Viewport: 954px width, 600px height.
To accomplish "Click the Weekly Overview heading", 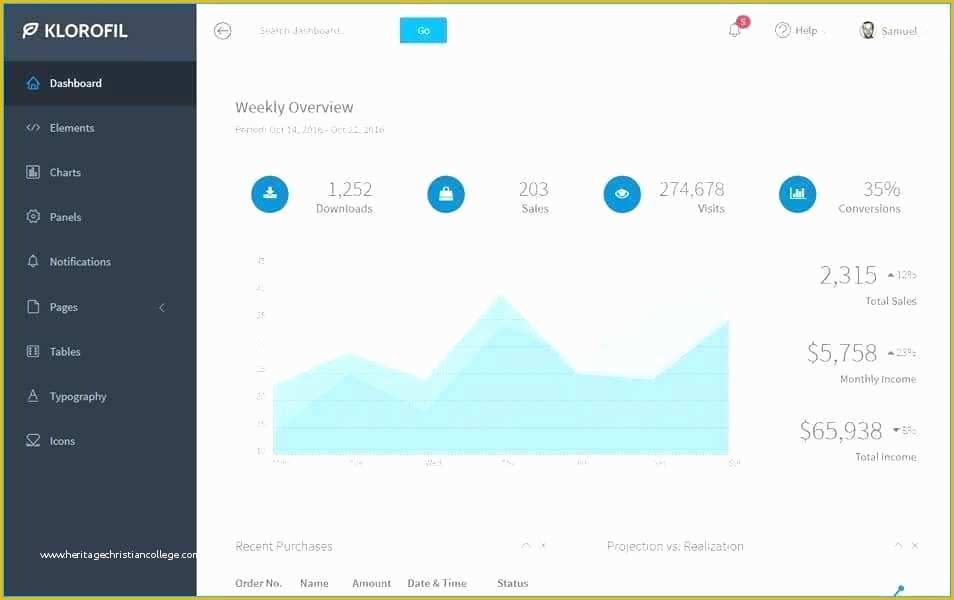I will [294, 107].
